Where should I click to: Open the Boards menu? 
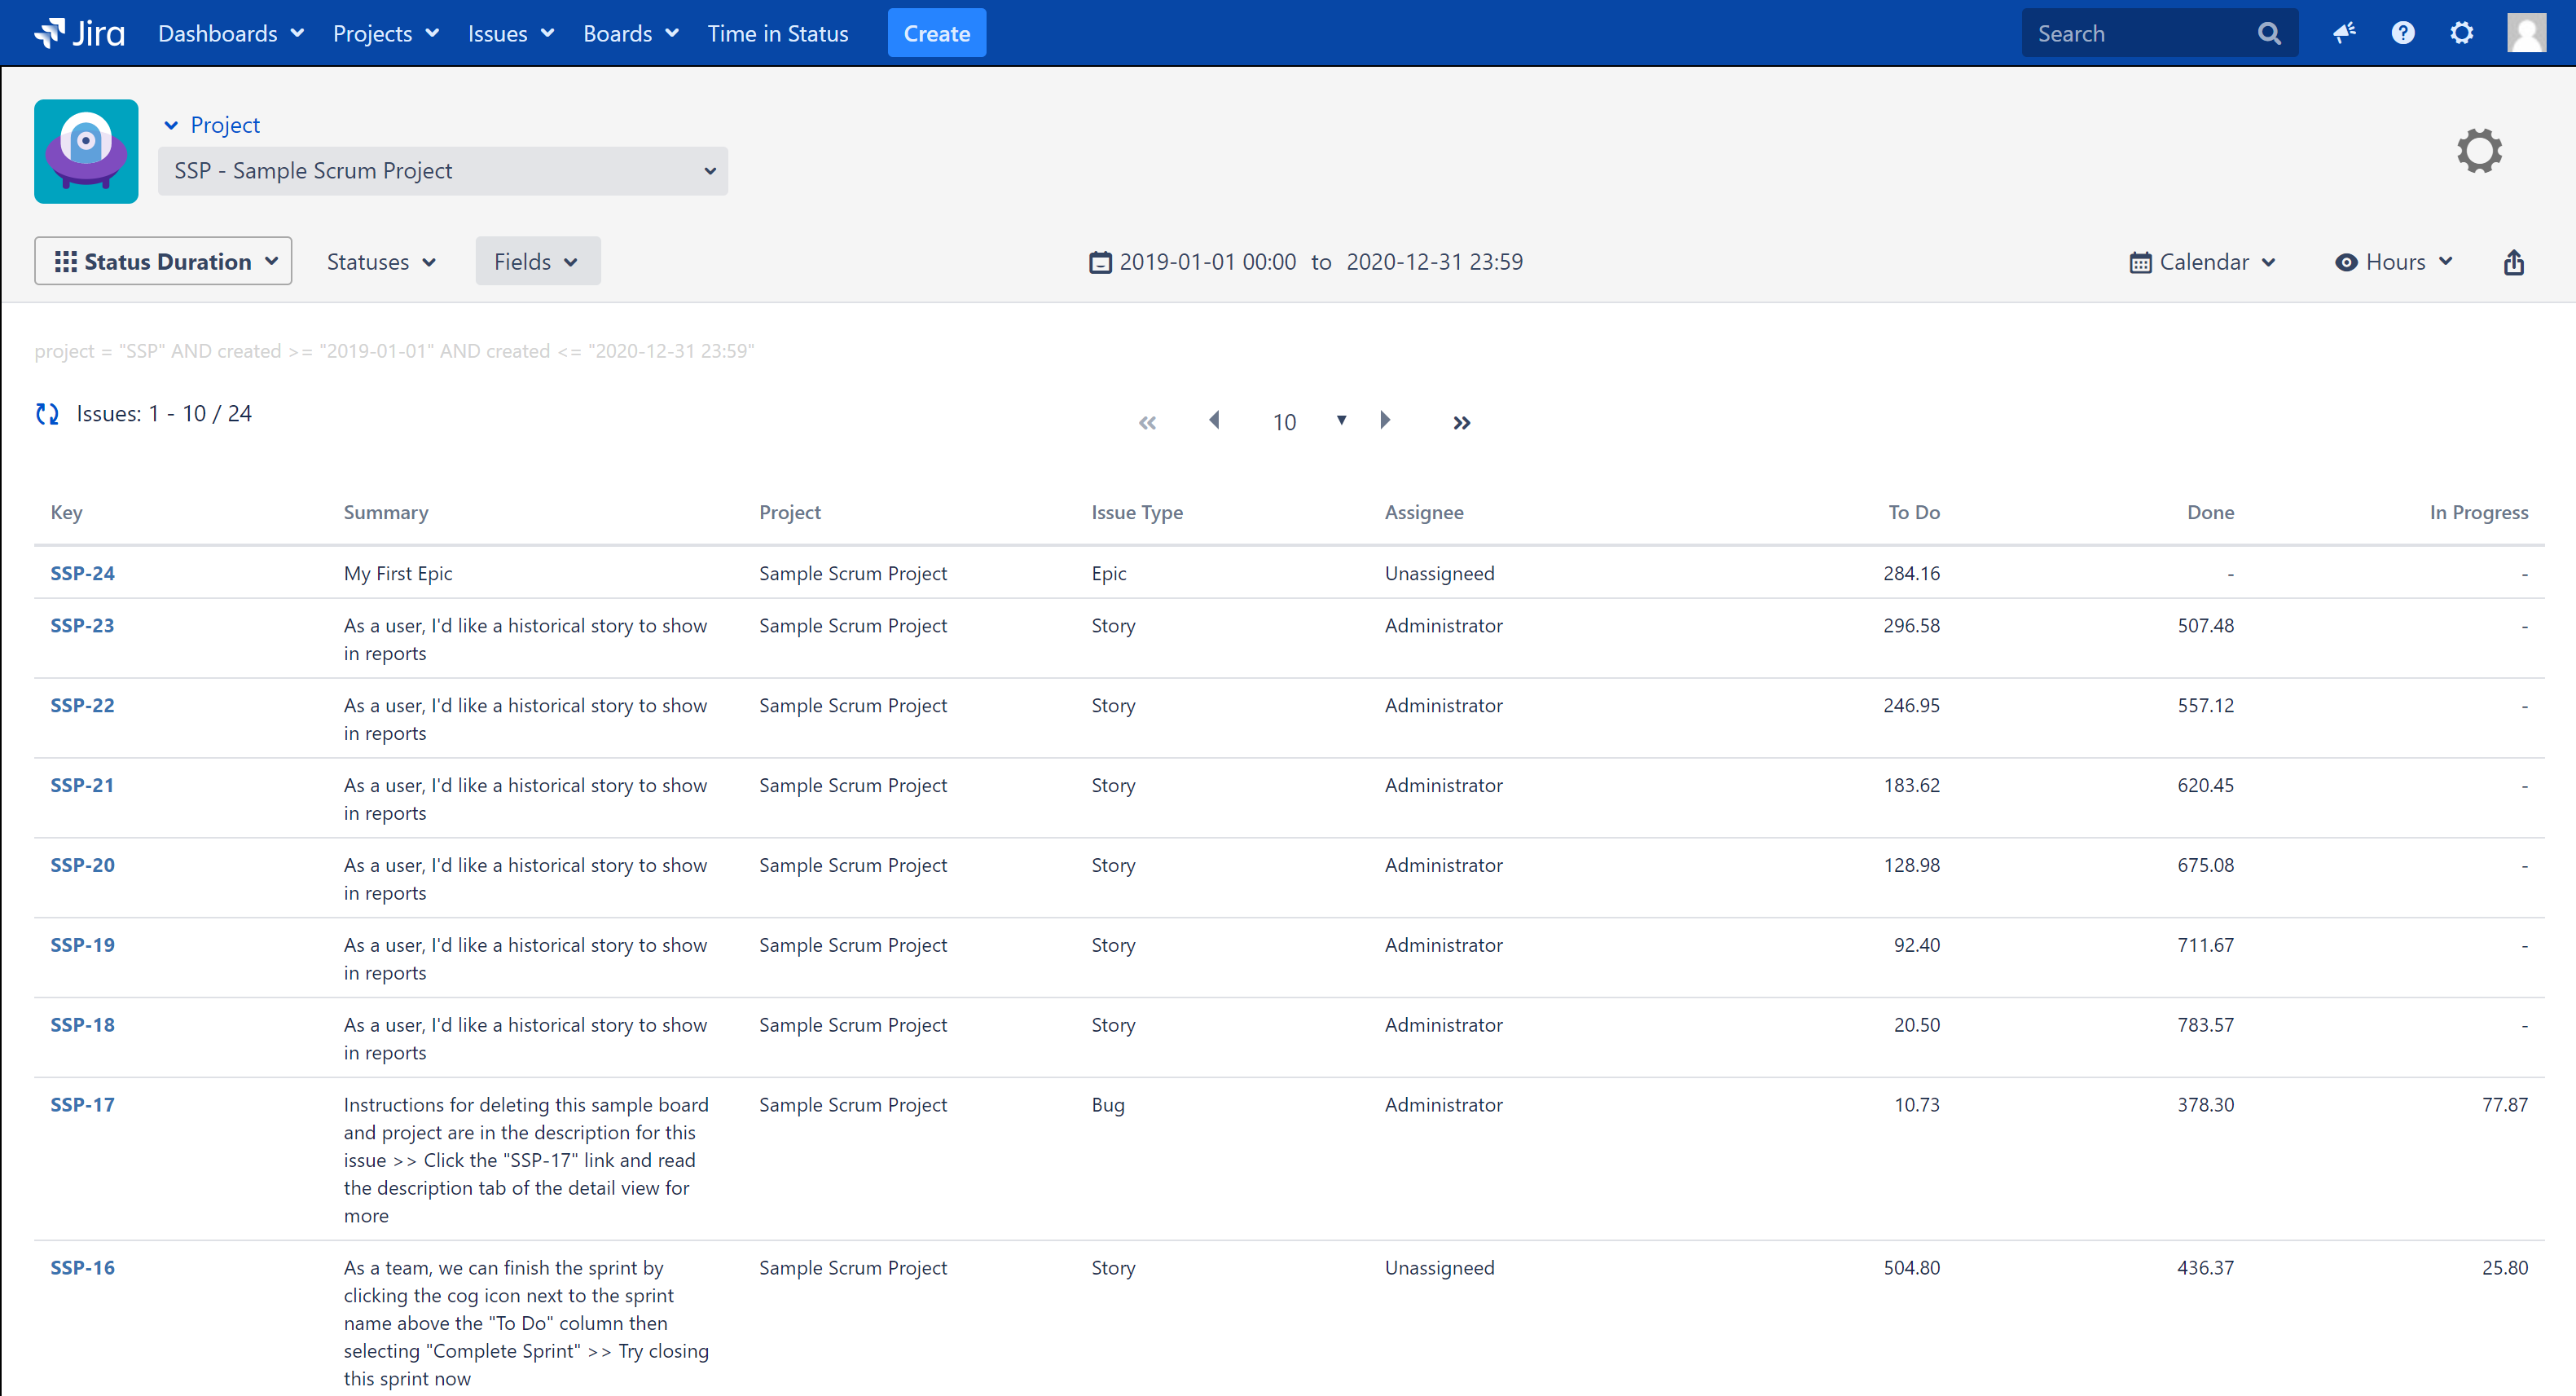630,33
